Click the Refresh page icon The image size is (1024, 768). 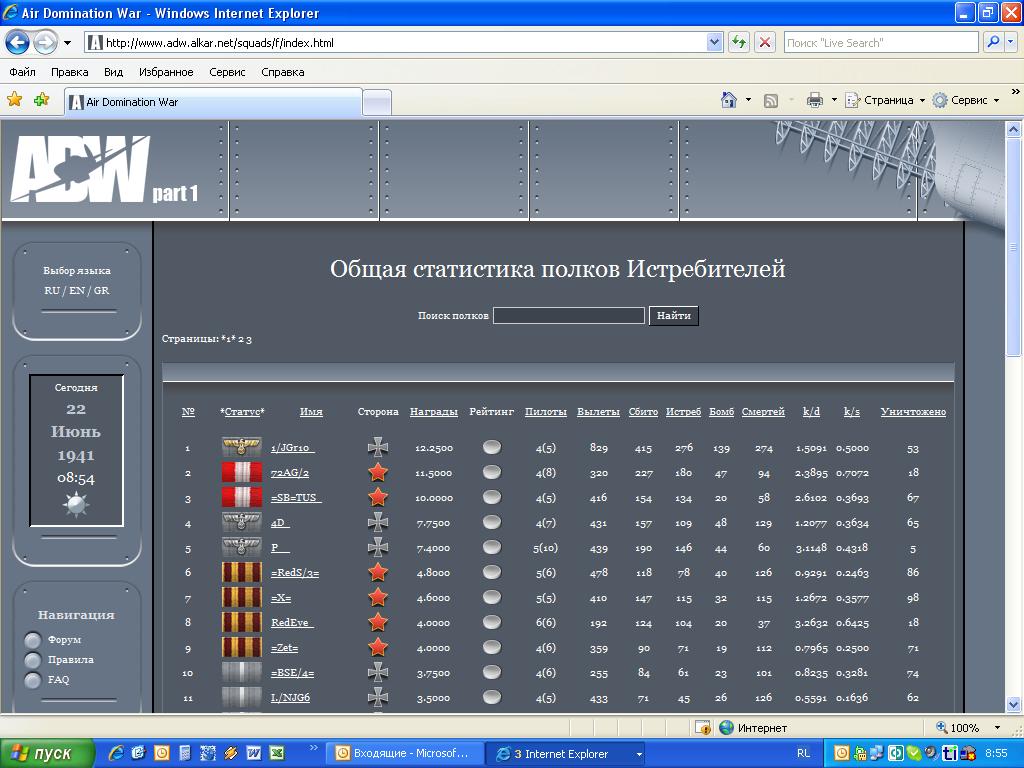739,43
